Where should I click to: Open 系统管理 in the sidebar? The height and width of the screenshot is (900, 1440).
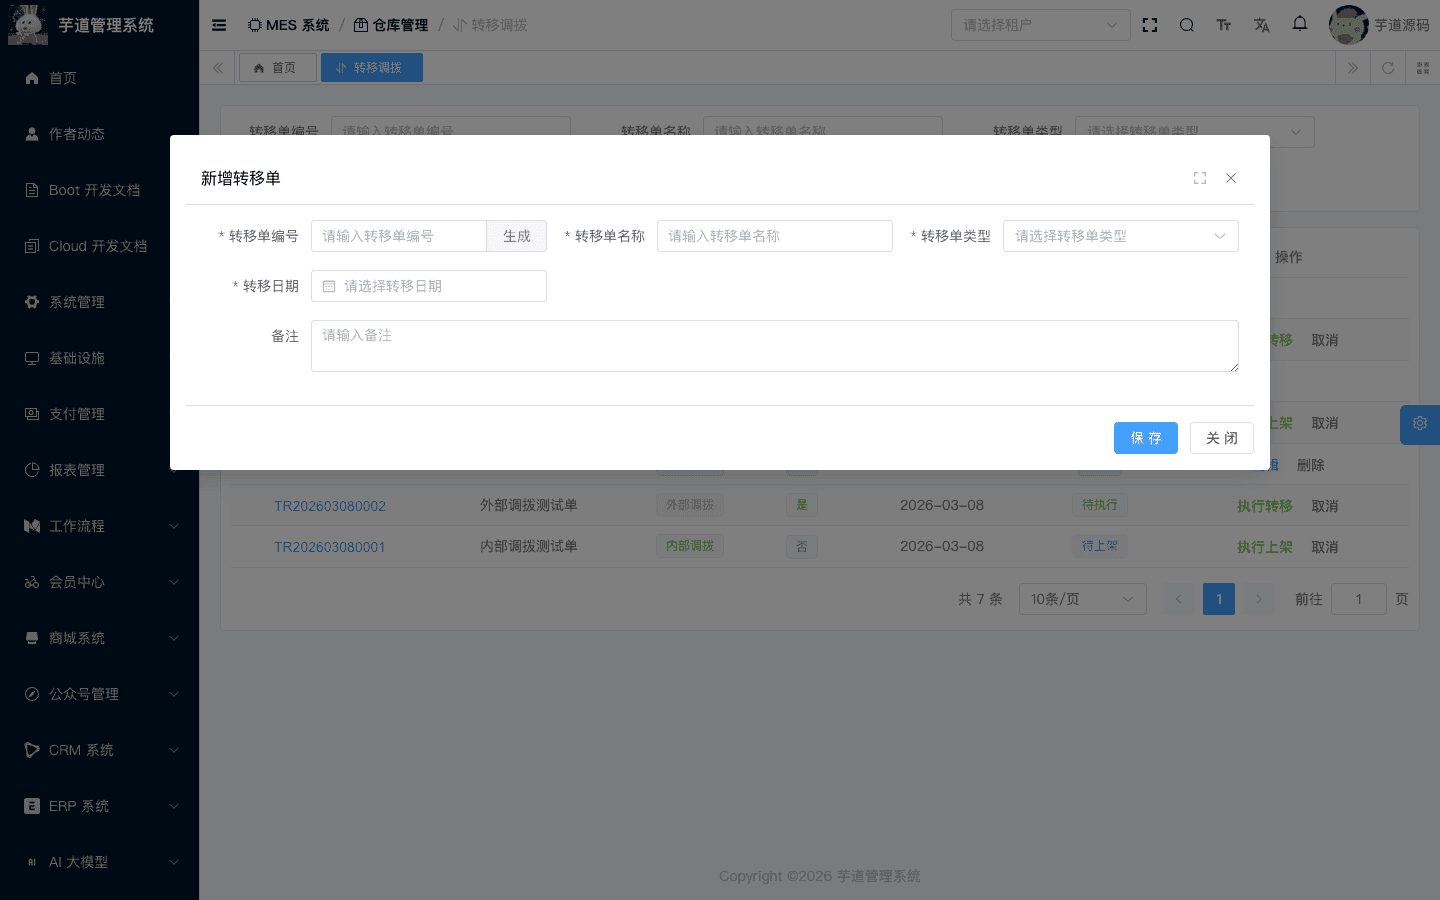[x=77, y=302]
